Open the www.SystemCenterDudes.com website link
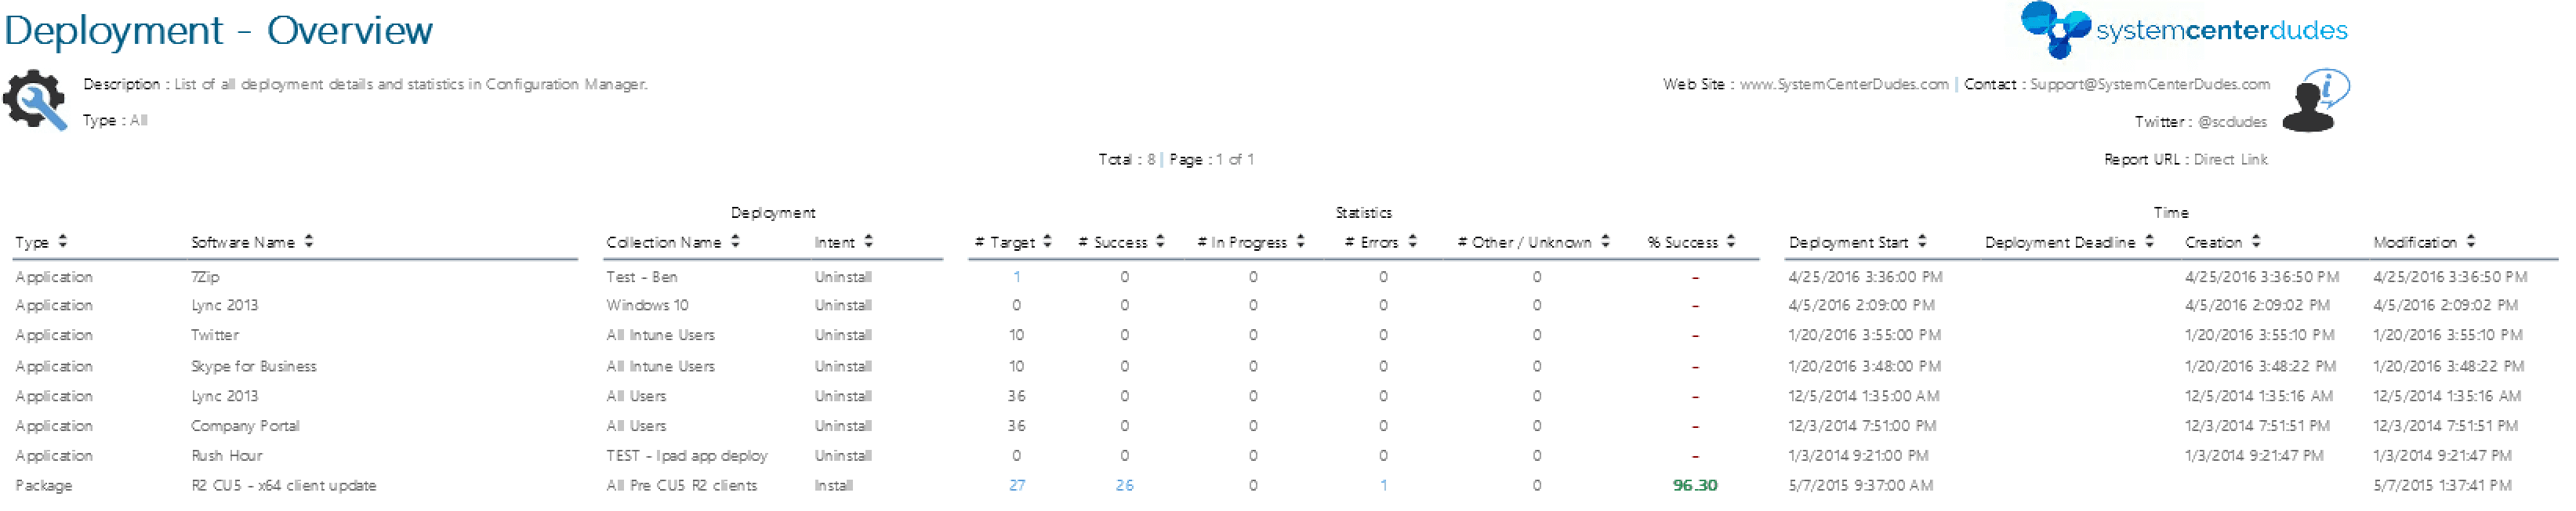 point(1844,84)
